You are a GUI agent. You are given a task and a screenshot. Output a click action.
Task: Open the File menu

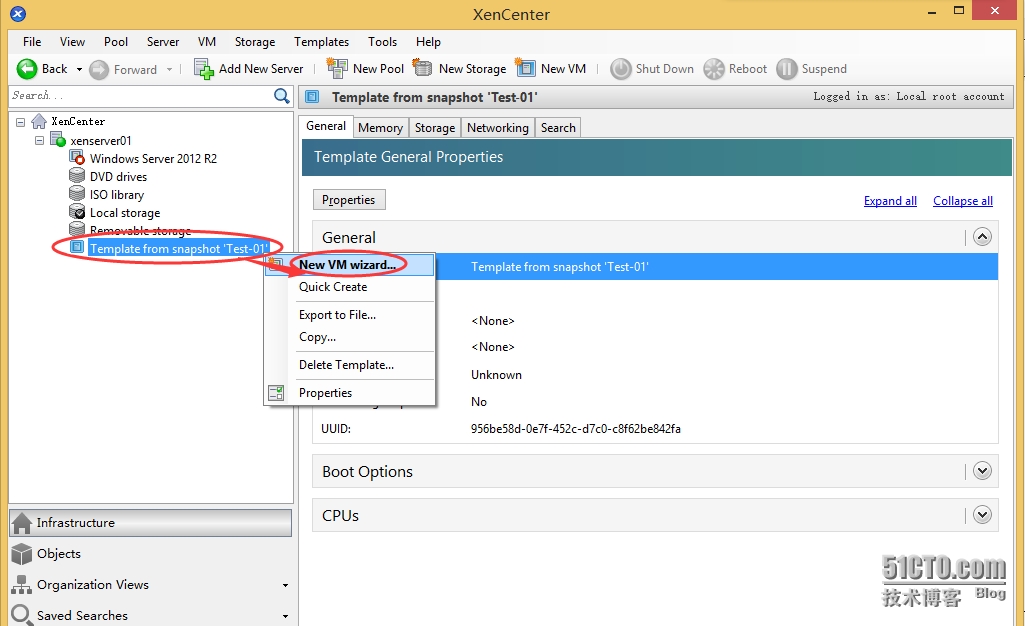(32, 42)
